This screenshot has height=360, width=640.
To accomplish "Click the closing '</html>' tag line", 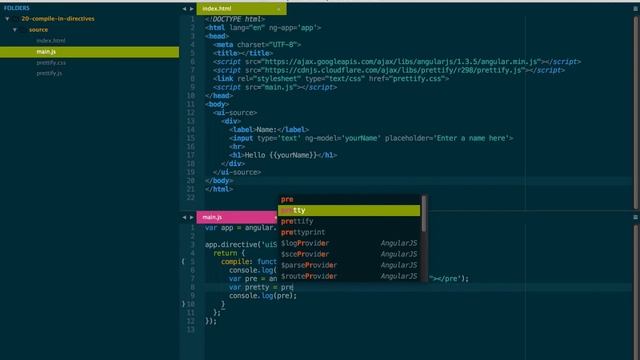I will [219, 189].
